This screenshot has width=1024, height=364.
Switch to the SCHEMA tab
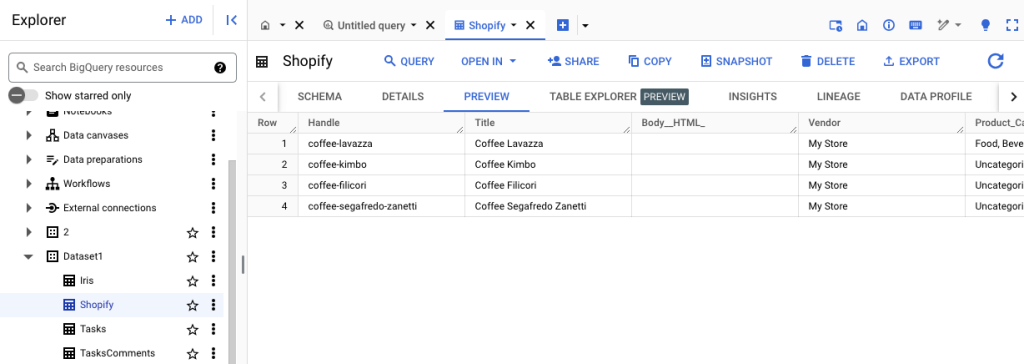[319, 97]
